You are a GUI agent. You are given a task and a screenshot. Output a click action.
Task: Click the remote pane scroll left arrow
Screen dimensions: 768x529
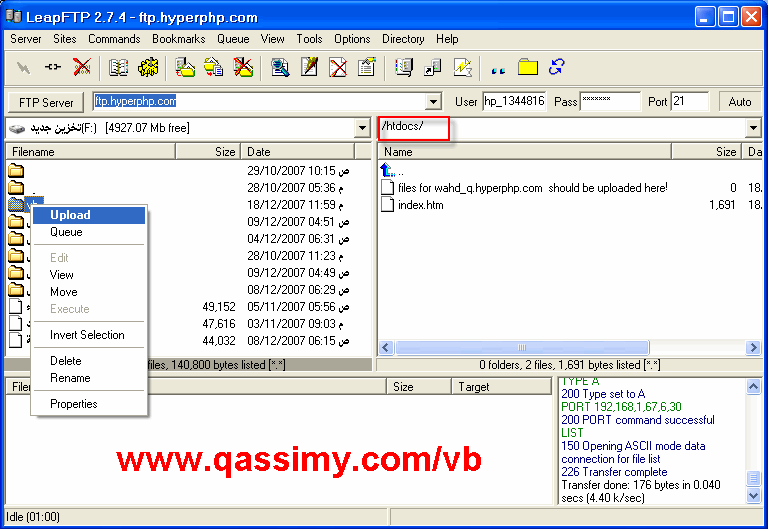click(x=385, y=348)
